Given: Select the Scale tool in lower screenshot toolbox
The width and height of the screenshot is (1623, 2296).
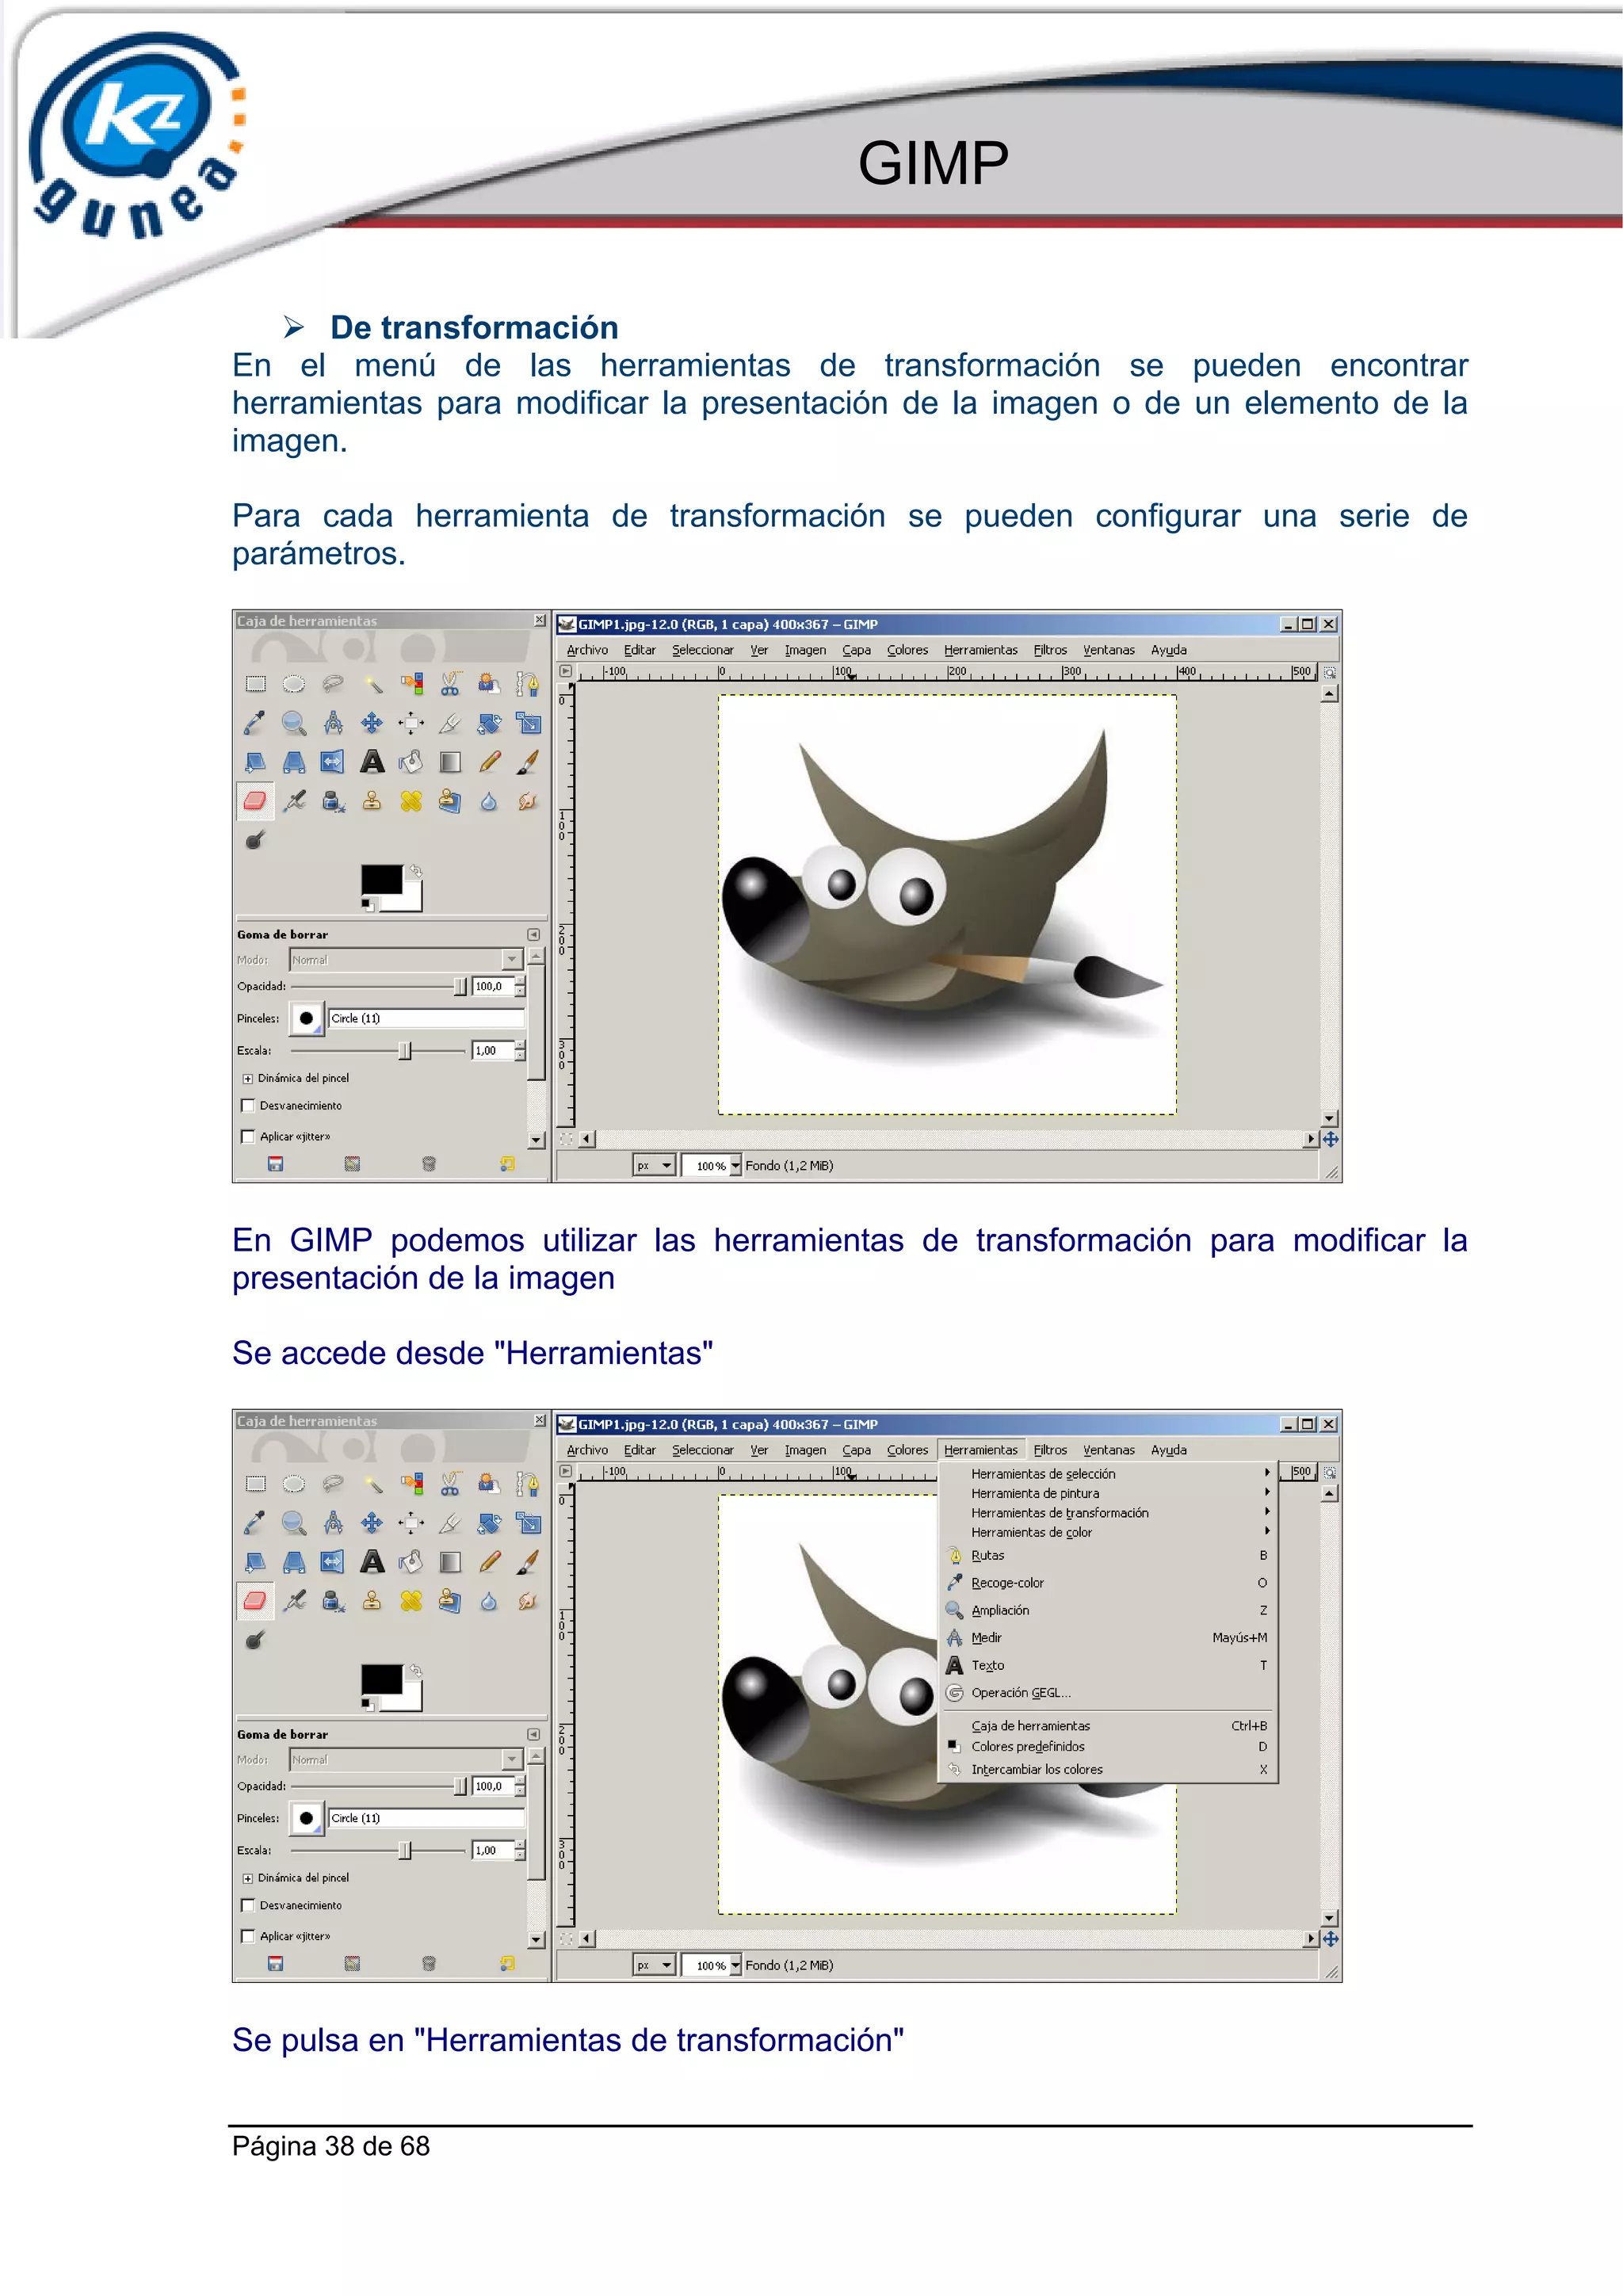Looking at the screenshot, I should click(528, 1523).
